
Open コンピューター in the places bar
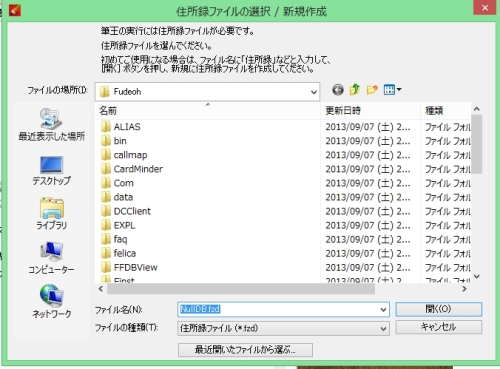pyautogui.click(x=51, y=258)
